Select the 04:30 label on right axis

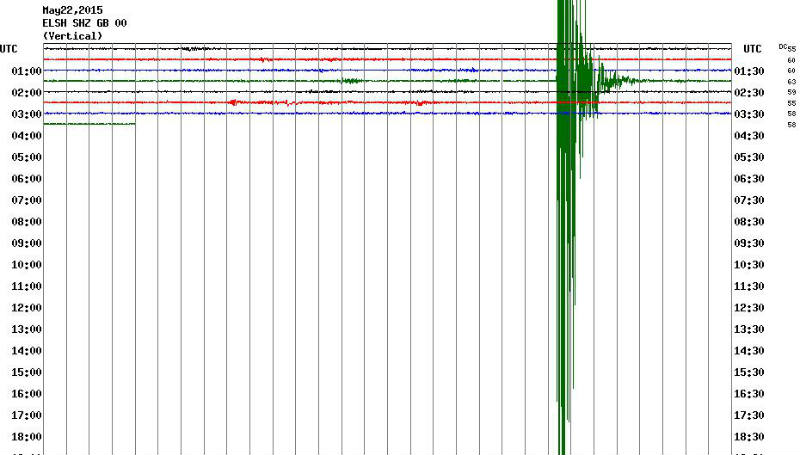(750, 136)
